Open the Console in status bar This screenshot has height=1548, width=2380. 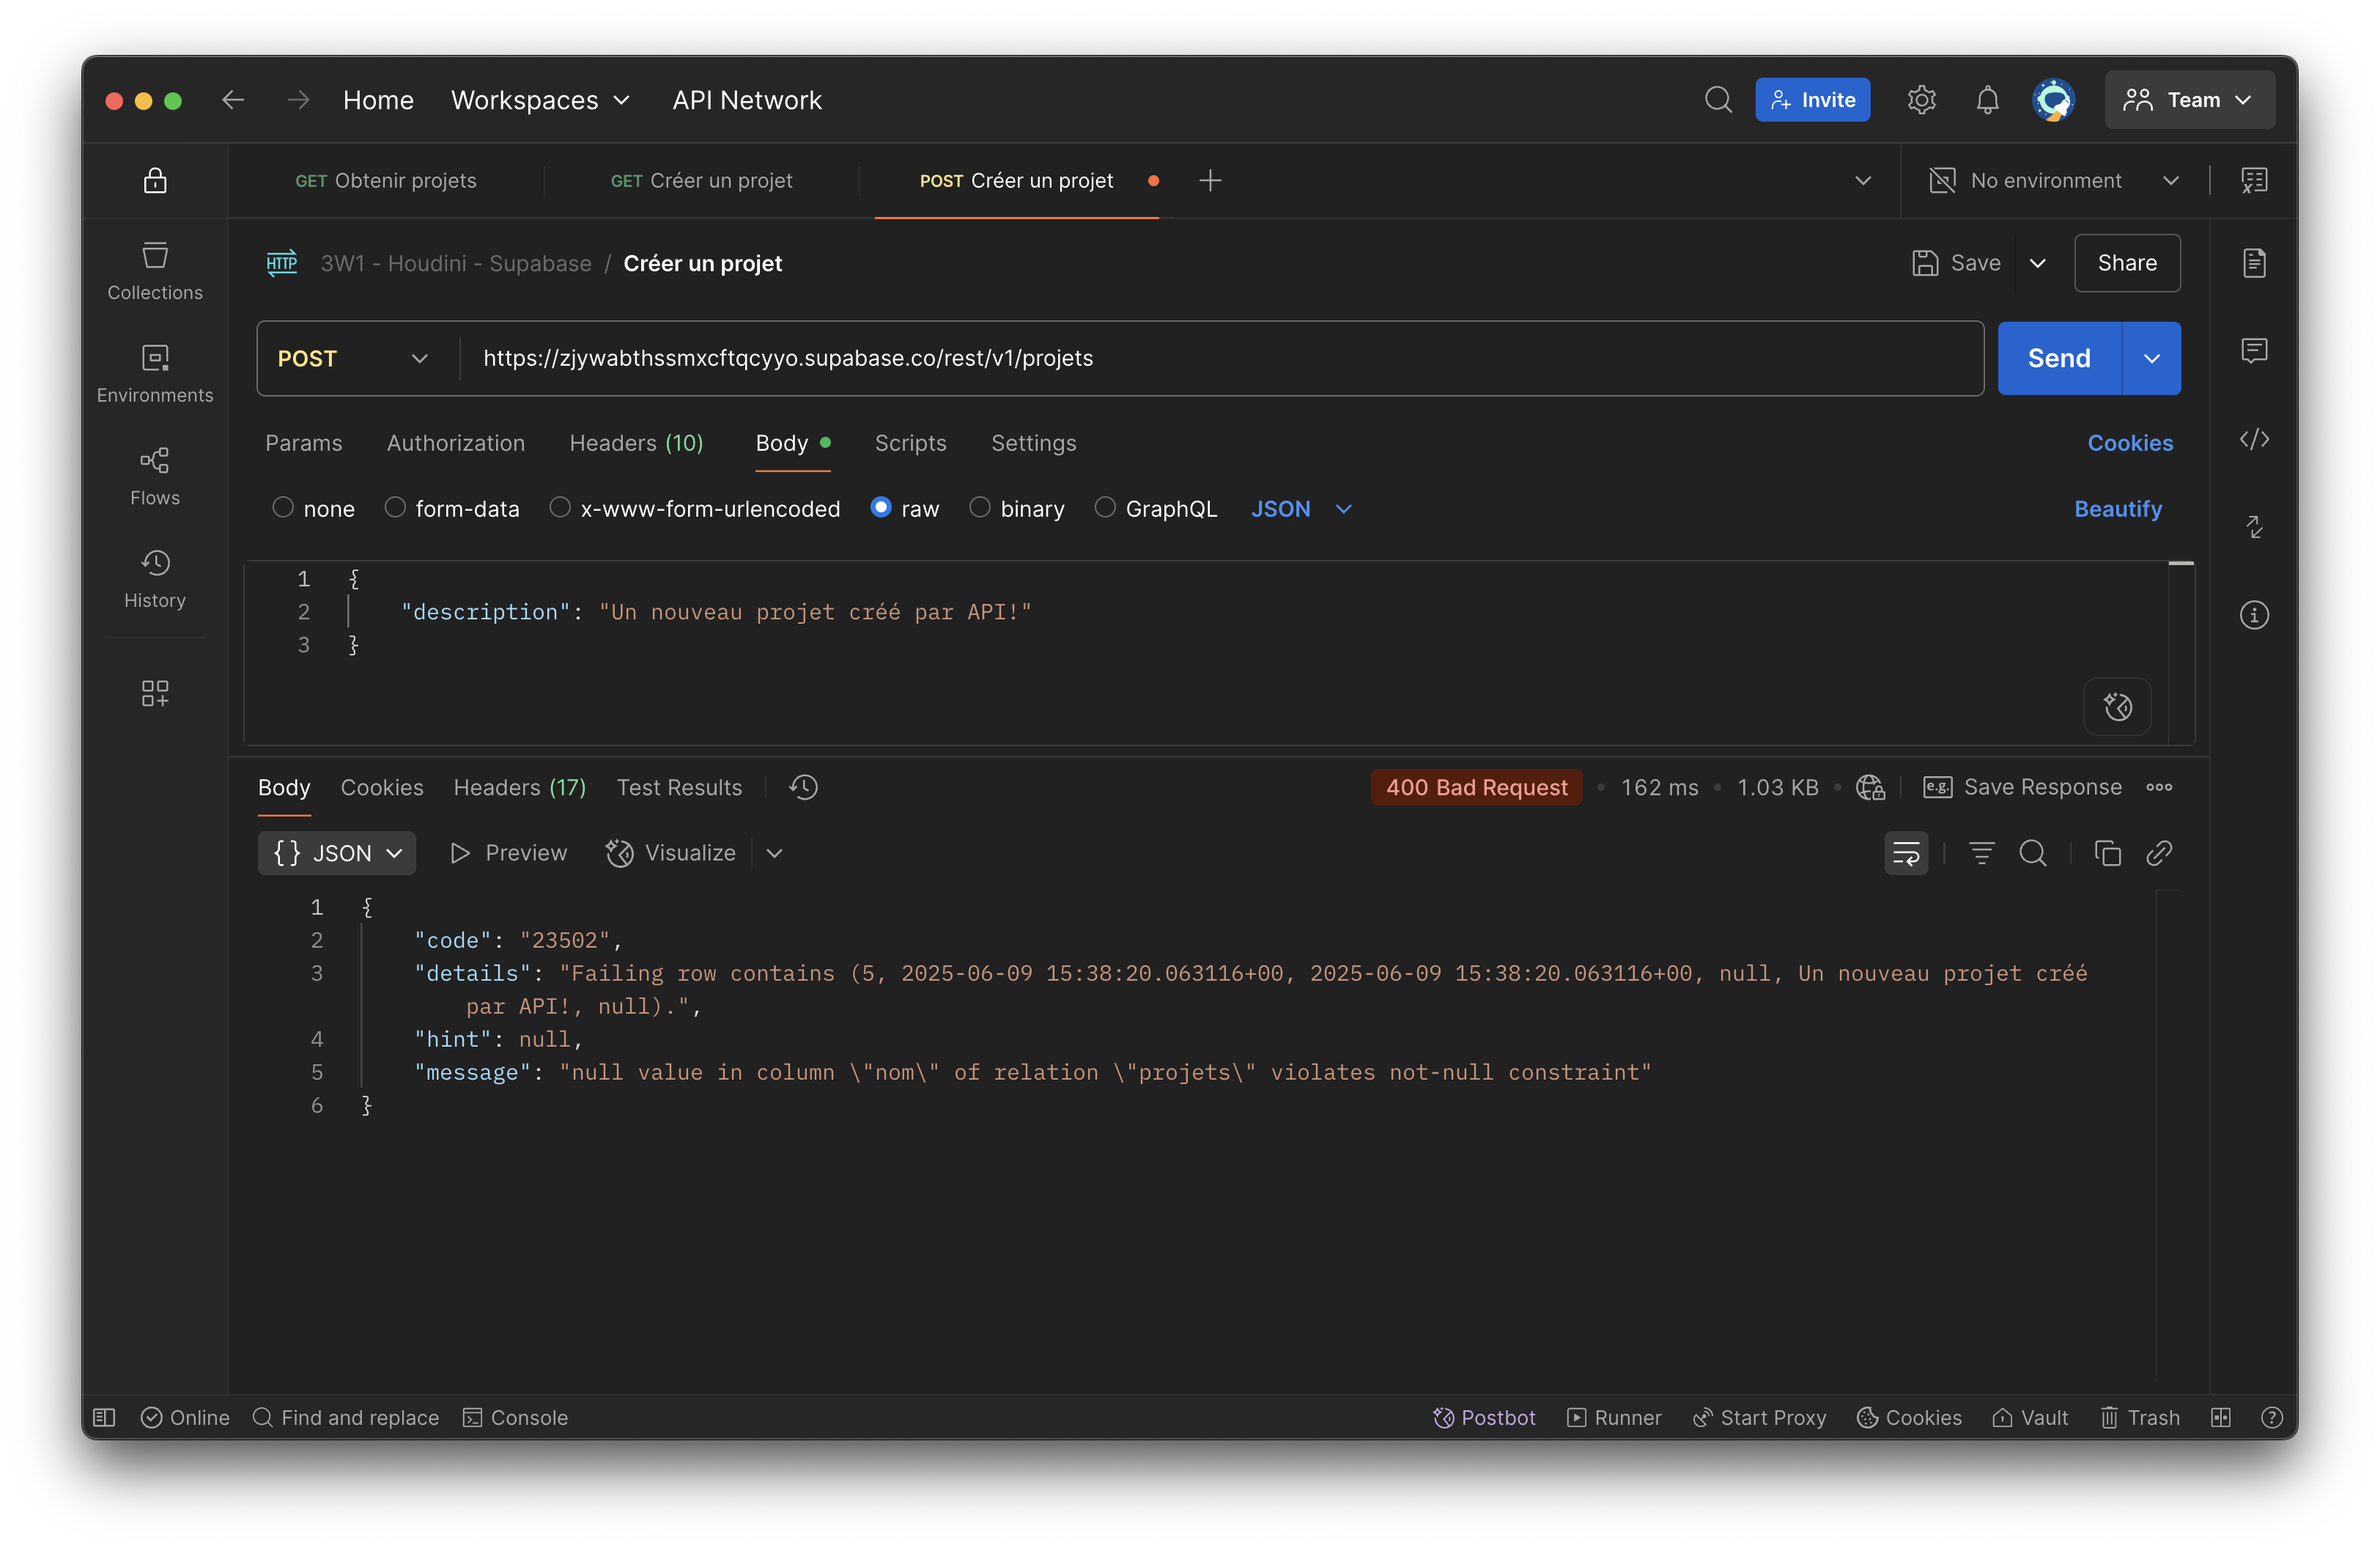(515, 1417)
